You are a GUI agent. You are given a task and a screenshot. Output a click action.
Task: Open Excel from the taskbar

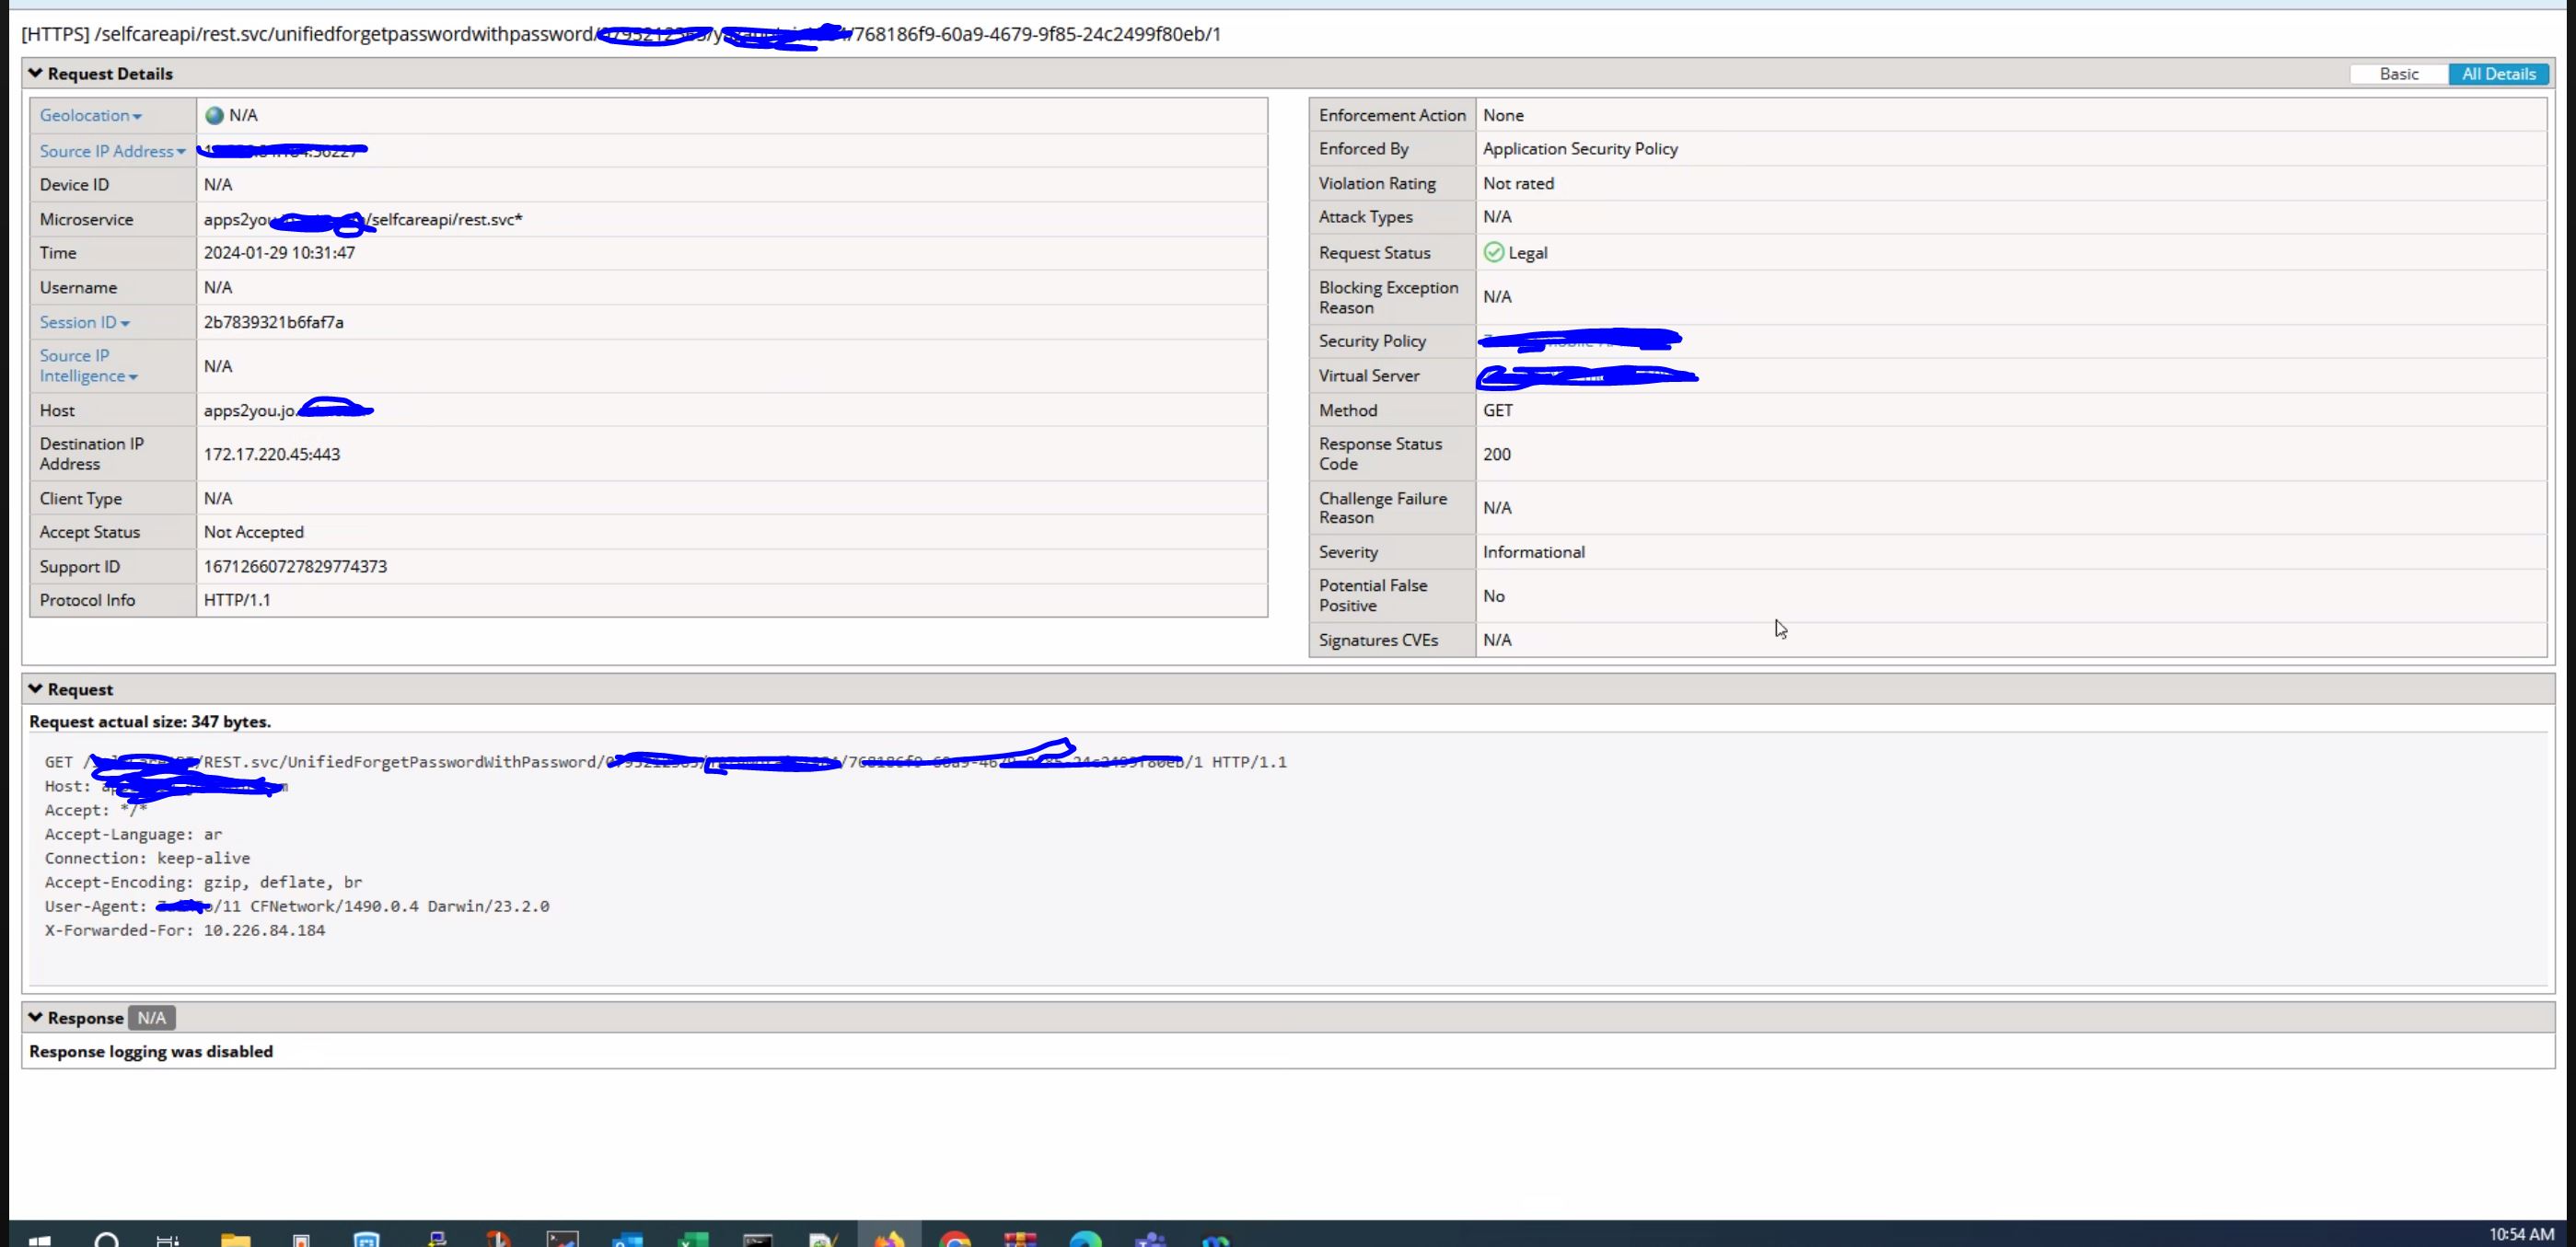pos(693,1238)
